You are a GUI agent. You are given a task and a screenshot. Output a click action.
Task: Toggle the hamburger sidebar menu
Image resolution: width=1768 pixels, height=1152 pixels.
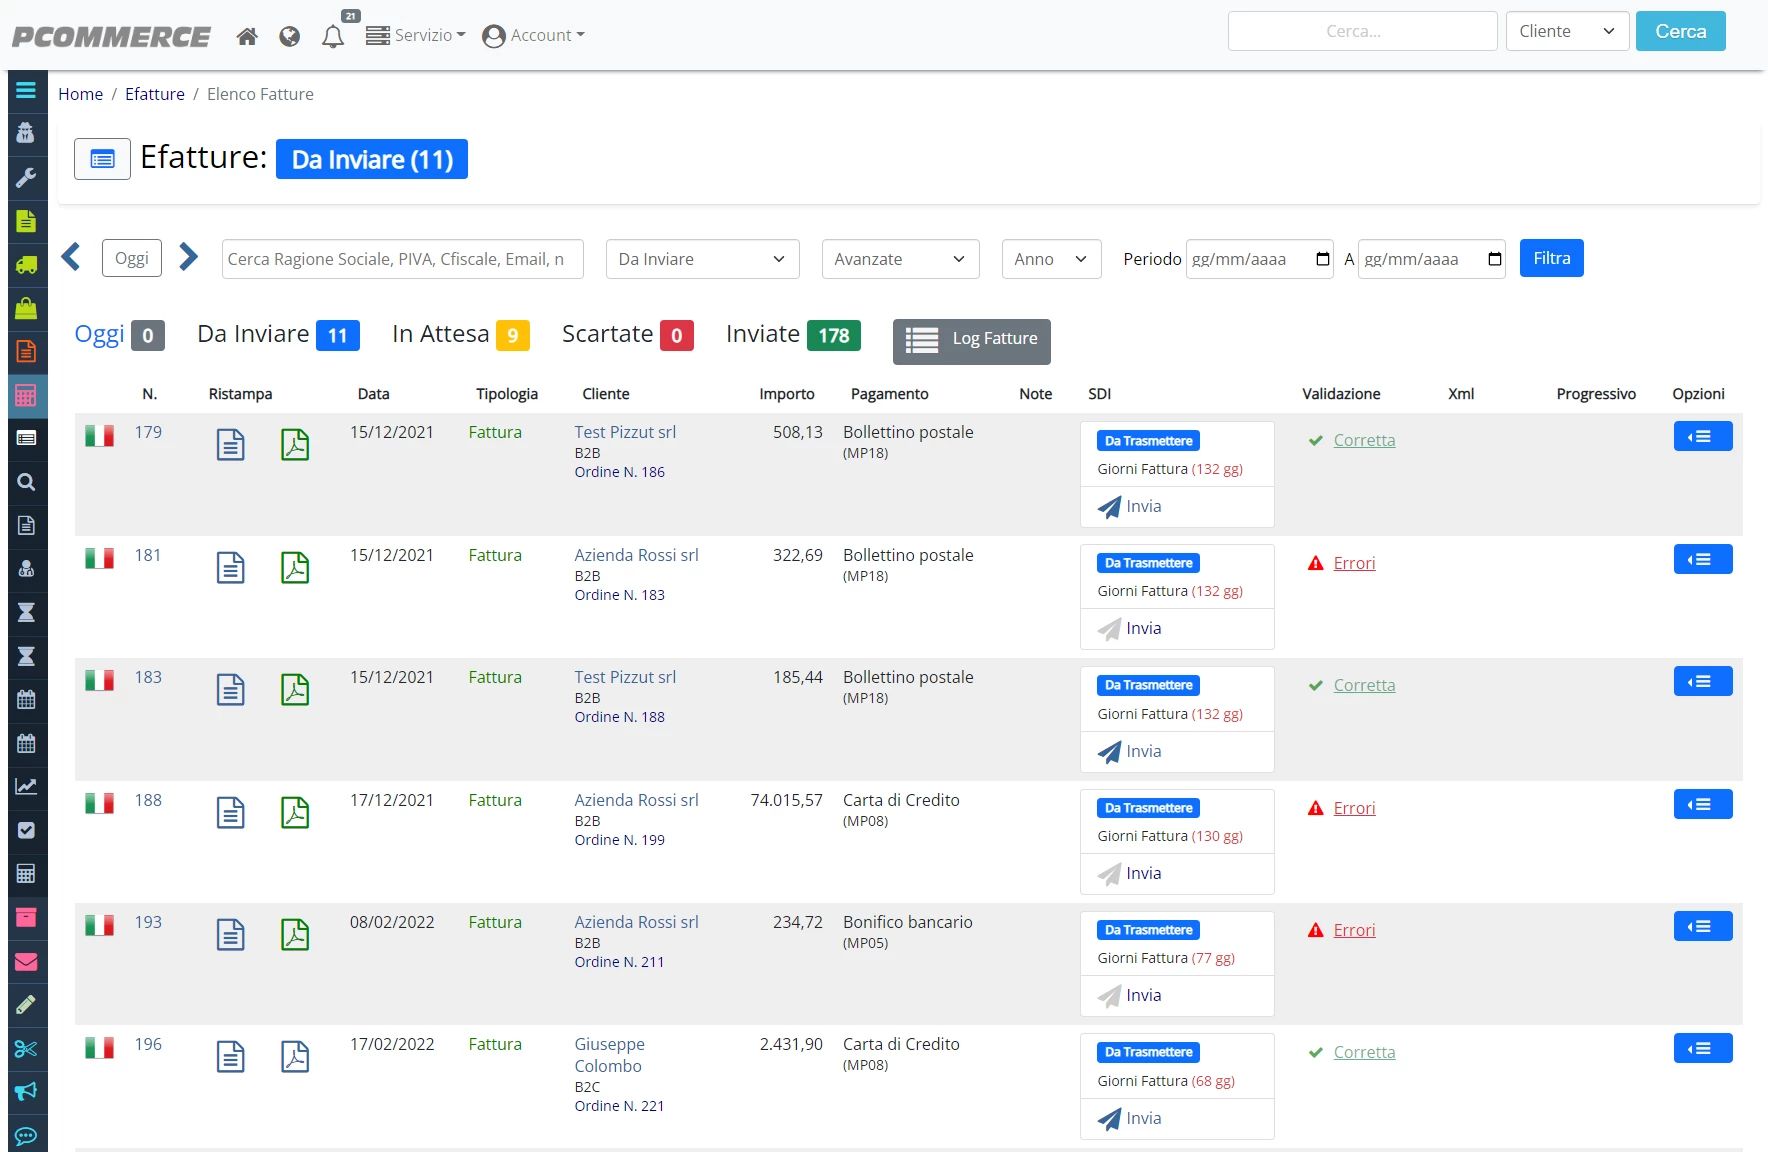pyautogui.click(x=26, y=90)
